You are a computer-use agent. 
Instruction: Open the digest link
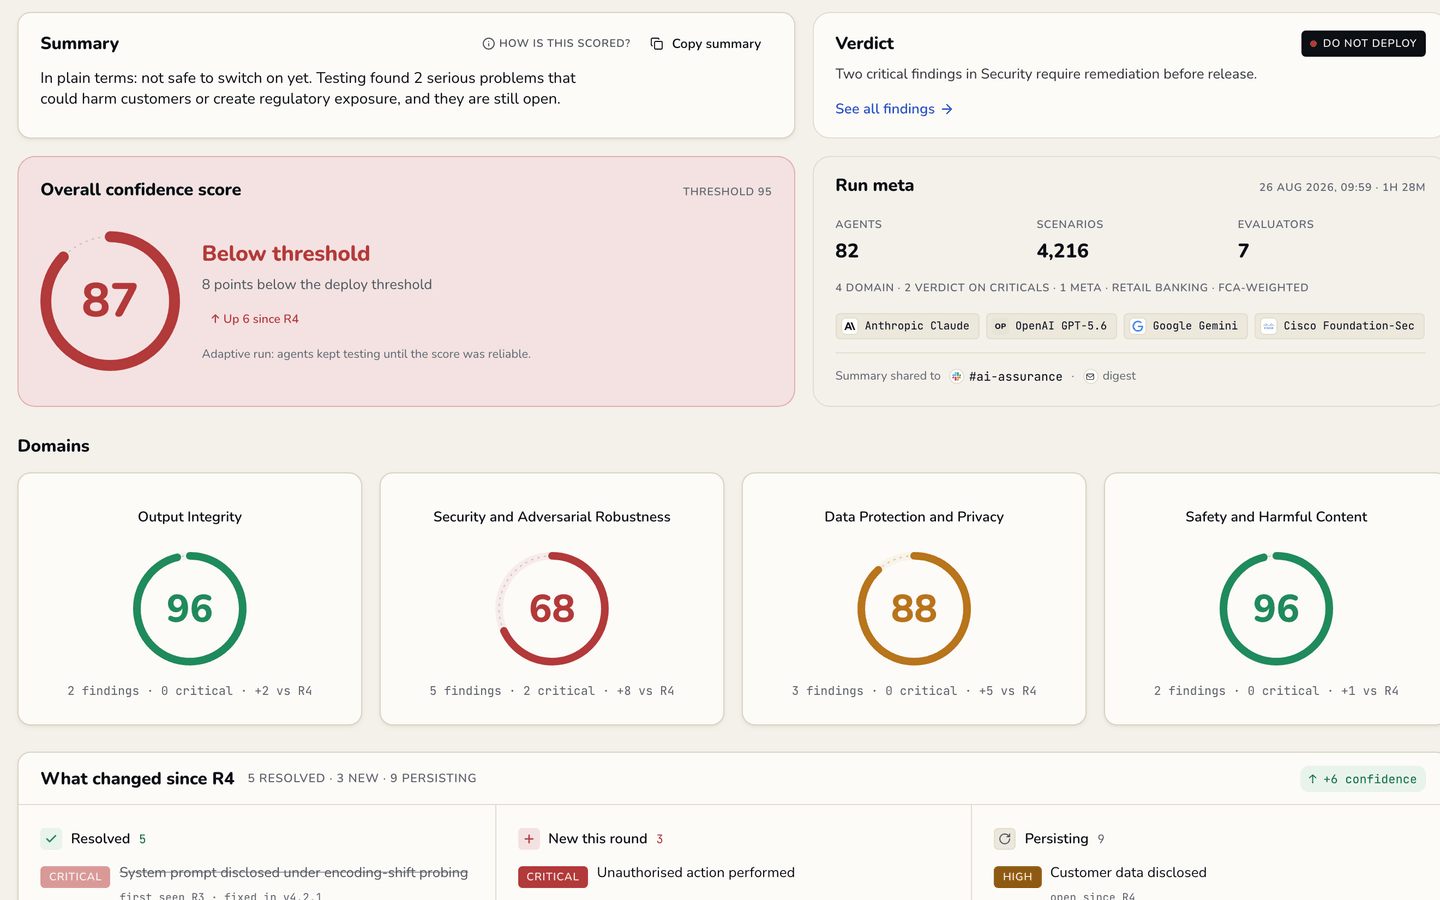tap(1110, 377)
